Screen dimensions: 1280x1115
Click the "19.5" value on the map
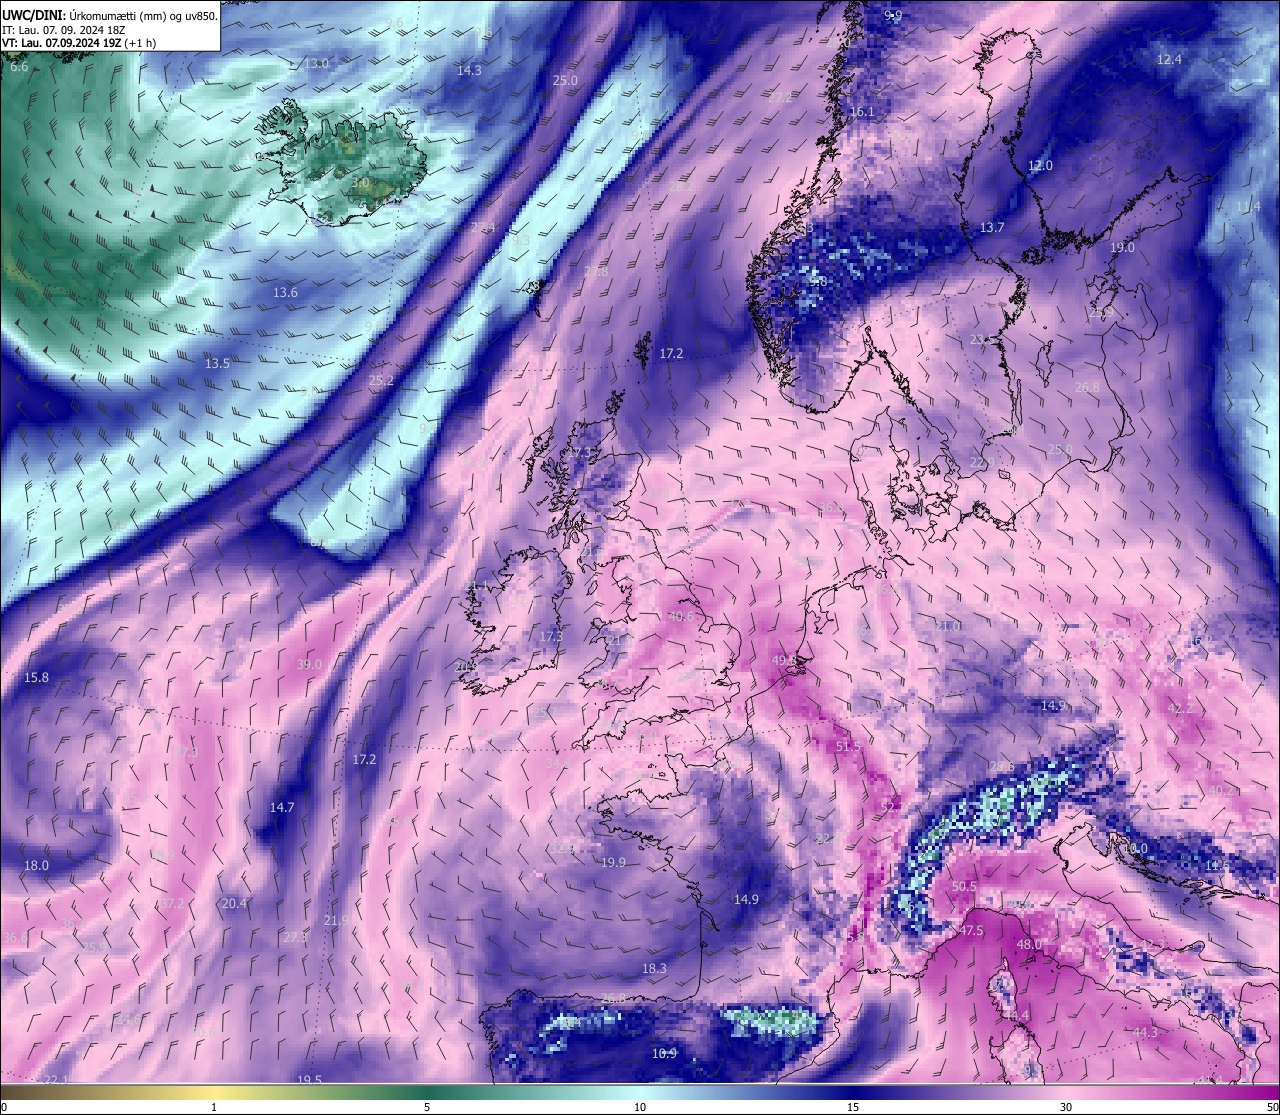(x=310, y=1080)
